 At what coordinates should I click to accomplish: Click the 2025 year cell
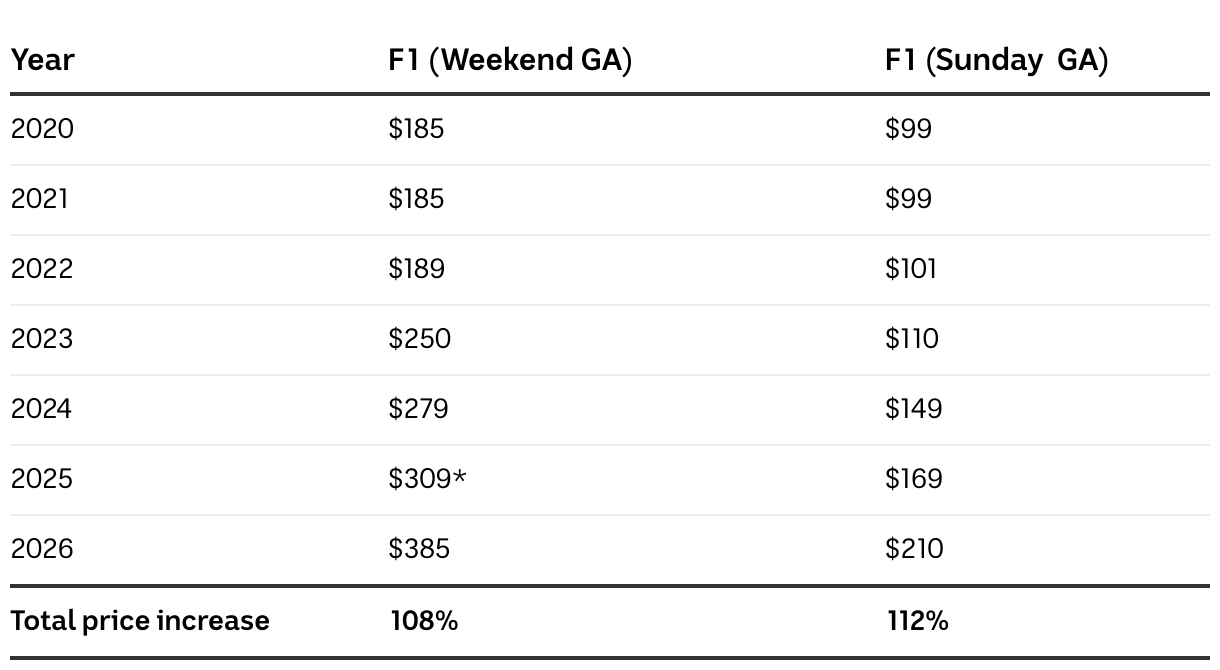(x=42, y=479)
